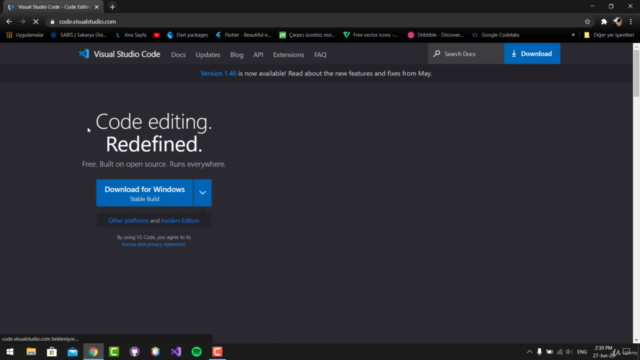Open the Insiders Edition link
The width and height of the screenshot is (640, 360).
[180, 220]
